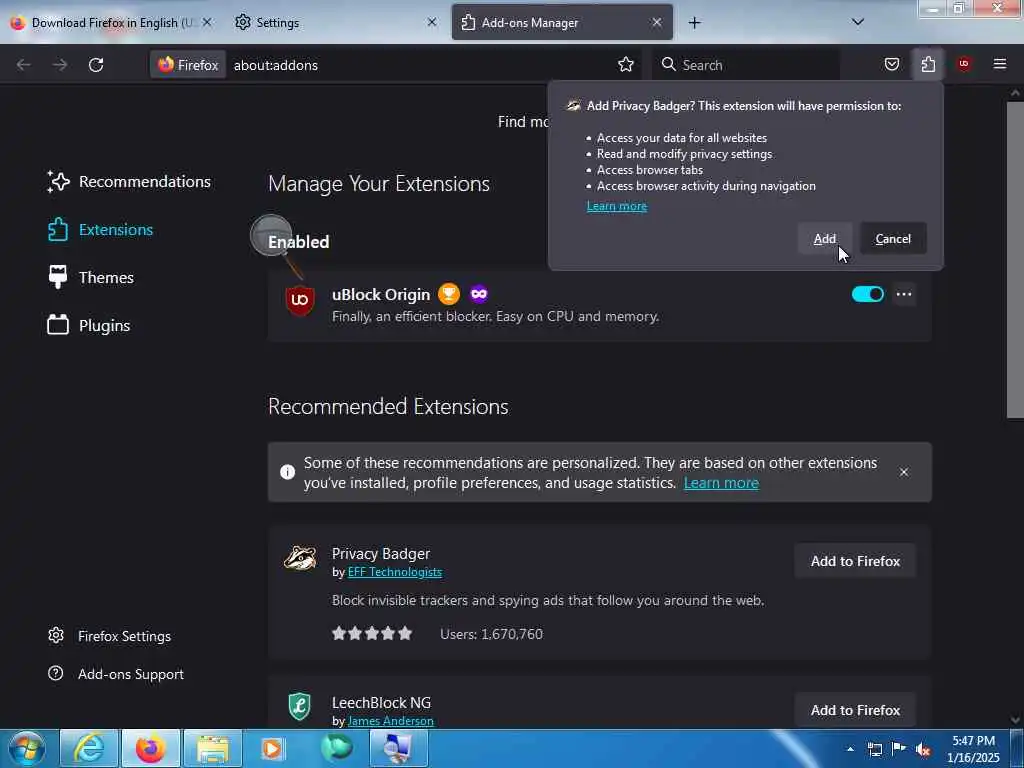This screenshot has height=768, width=1024.
Task: Open Learn more link in recommendations notice
Action: pyautogui.click(x=721, y=483)
